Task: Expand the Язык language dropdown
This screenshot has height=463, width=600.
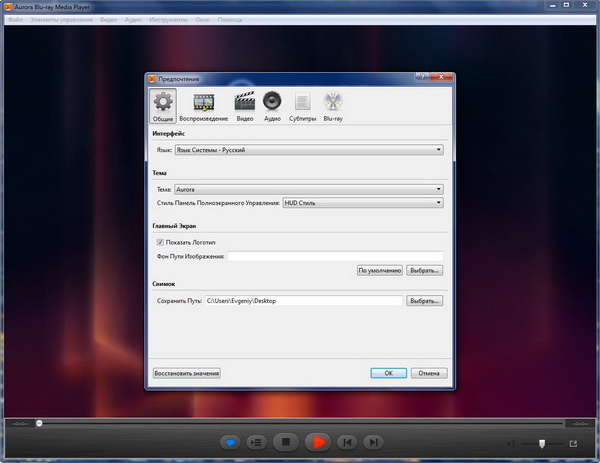Action: click(x=308, y=150)
